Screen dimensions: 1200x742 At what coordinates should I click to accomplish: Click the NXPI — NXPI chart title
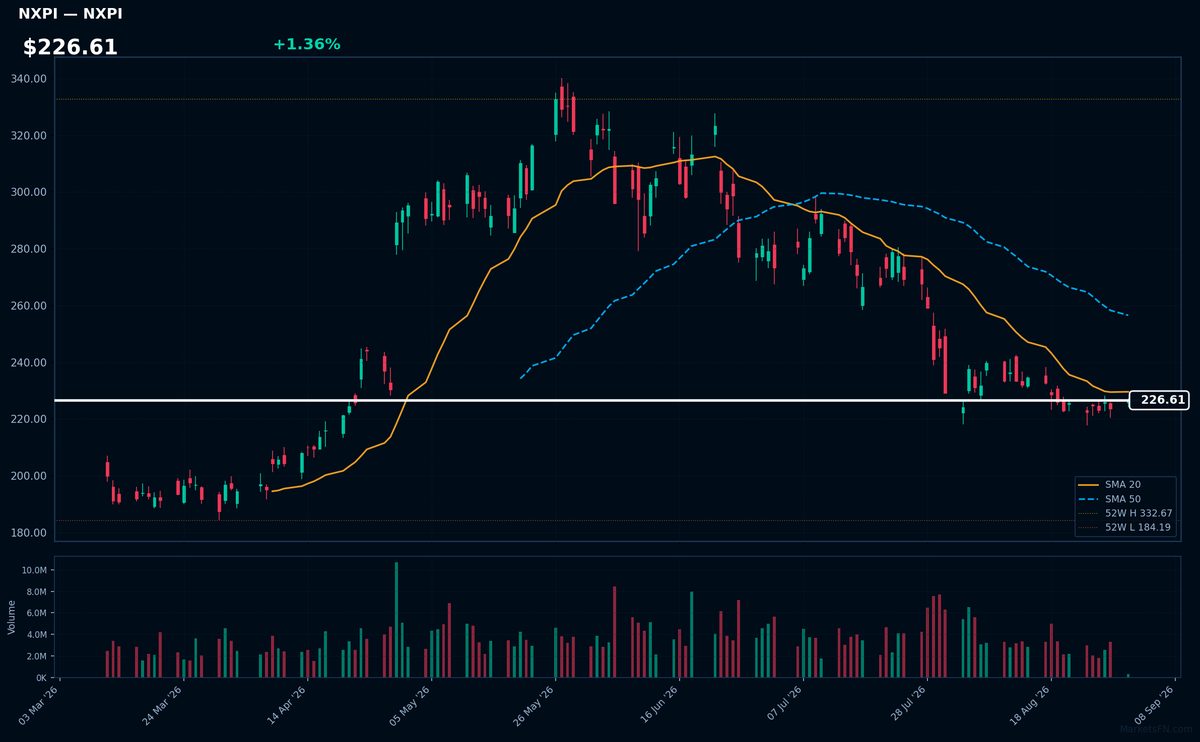tap(70, 14)
